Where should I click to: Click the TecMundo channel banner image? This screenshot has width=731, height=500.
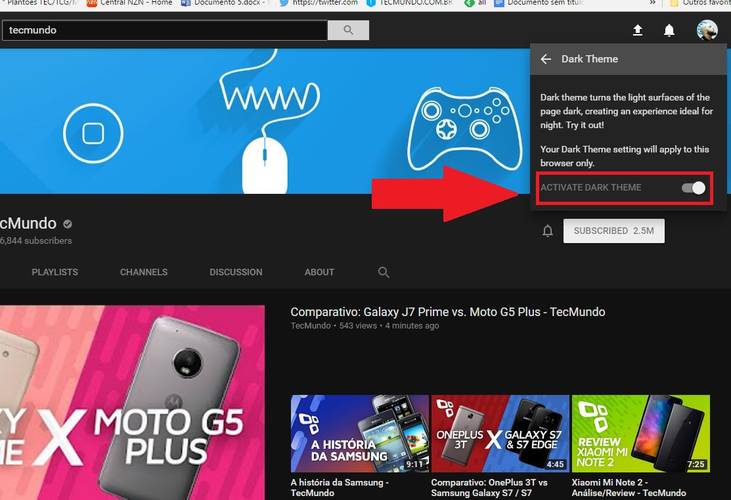[x=264, y=121]
